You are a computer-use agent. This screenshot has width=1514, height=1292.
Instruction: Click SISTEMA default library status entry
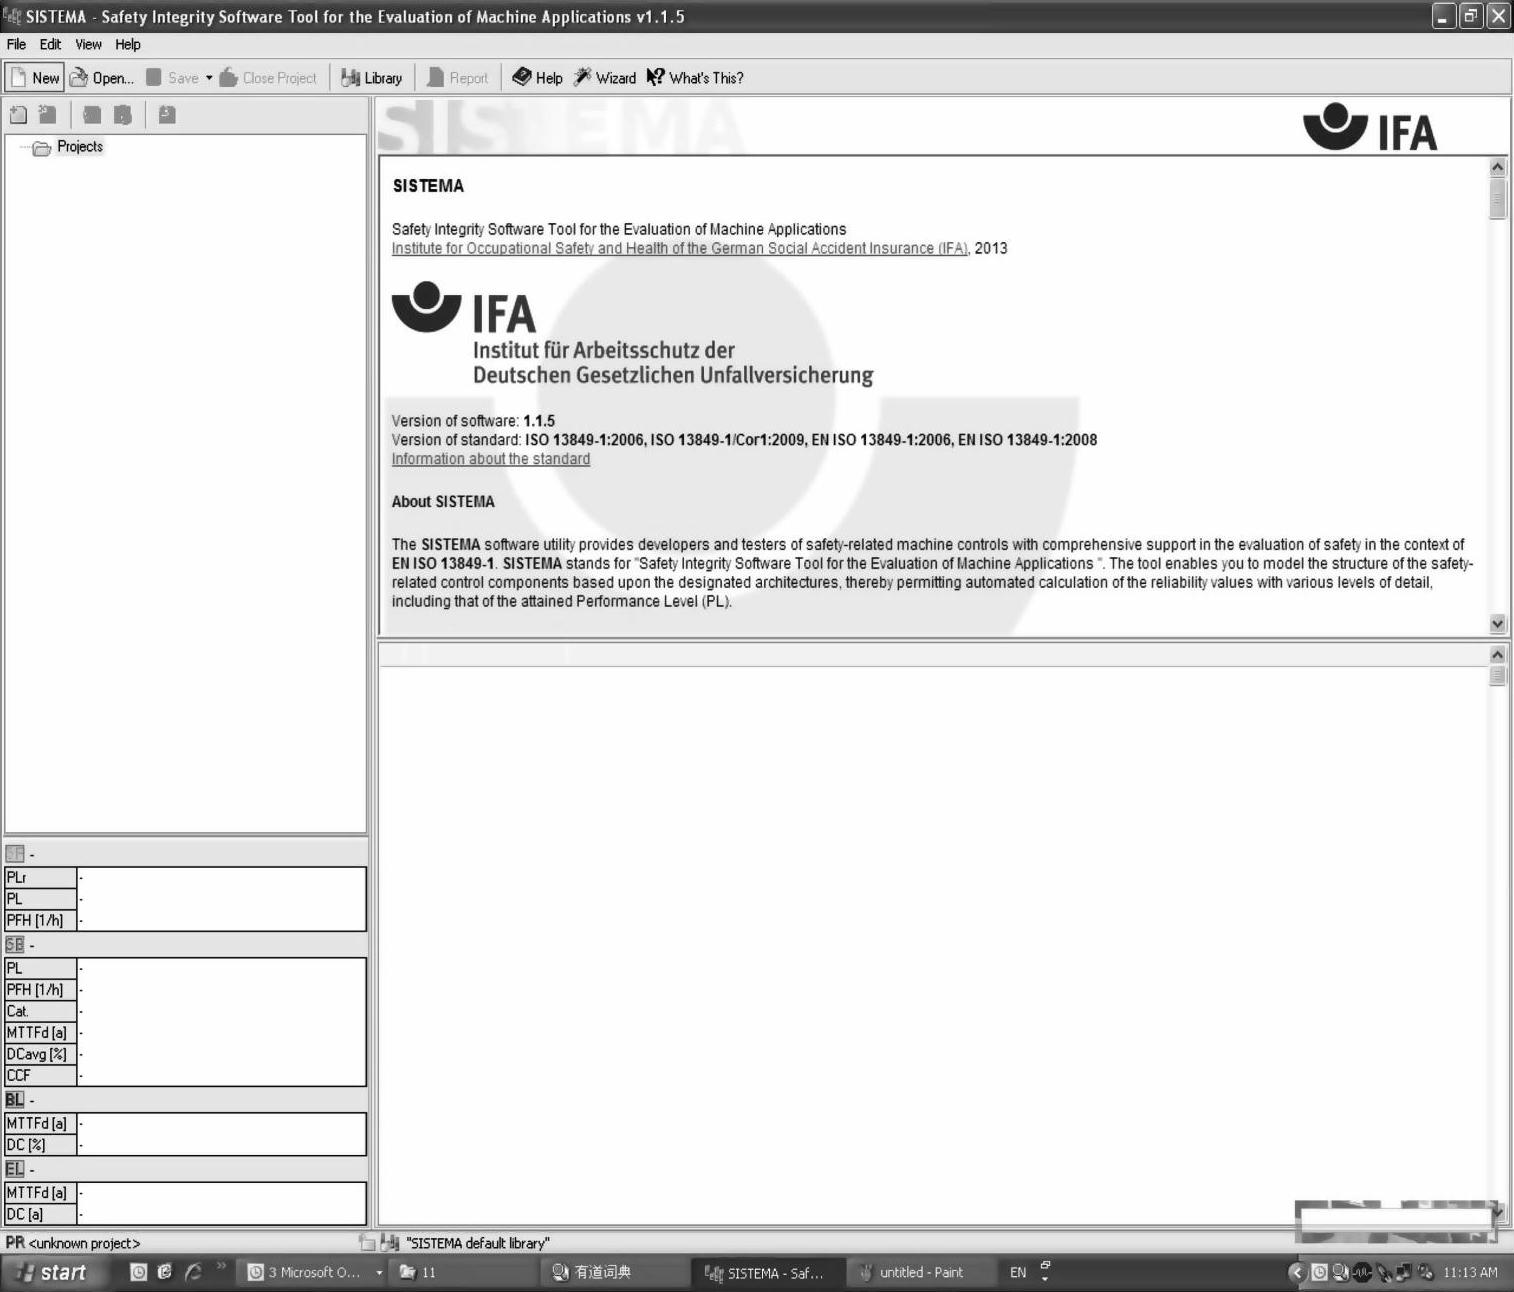pyautogui.click(x=478, y=1243)
